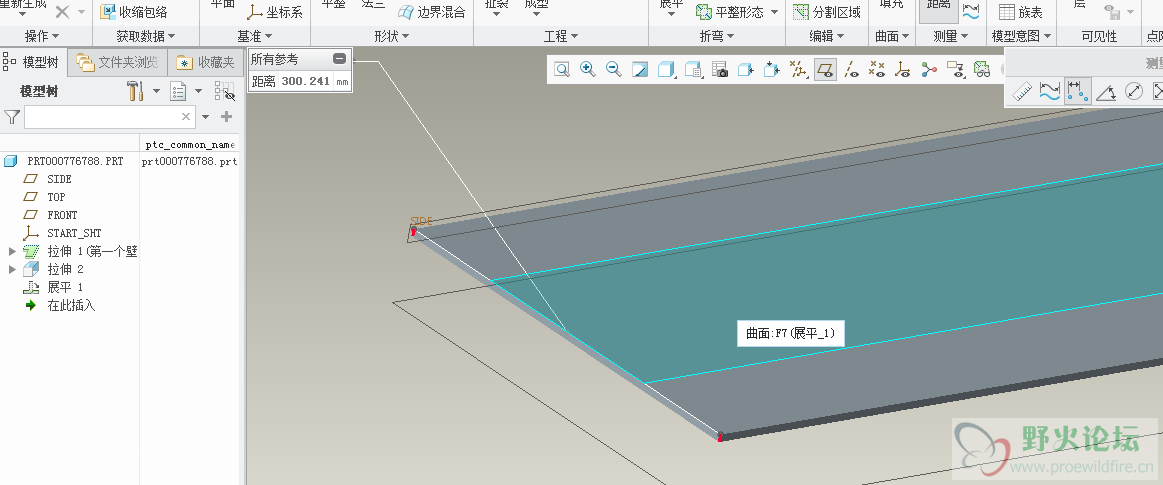The height and width of the screenshot is (485, 1163).
Task: Click the Zoom Out magnifier icon
Action: pos(614,69)
